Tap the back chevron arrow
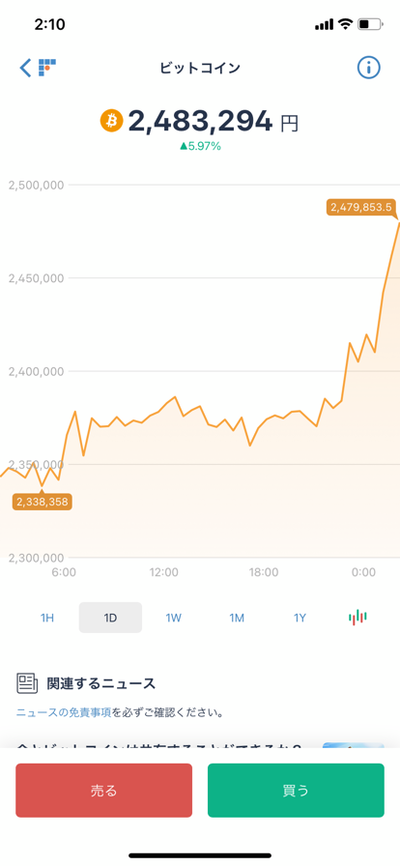 [25, 68]
